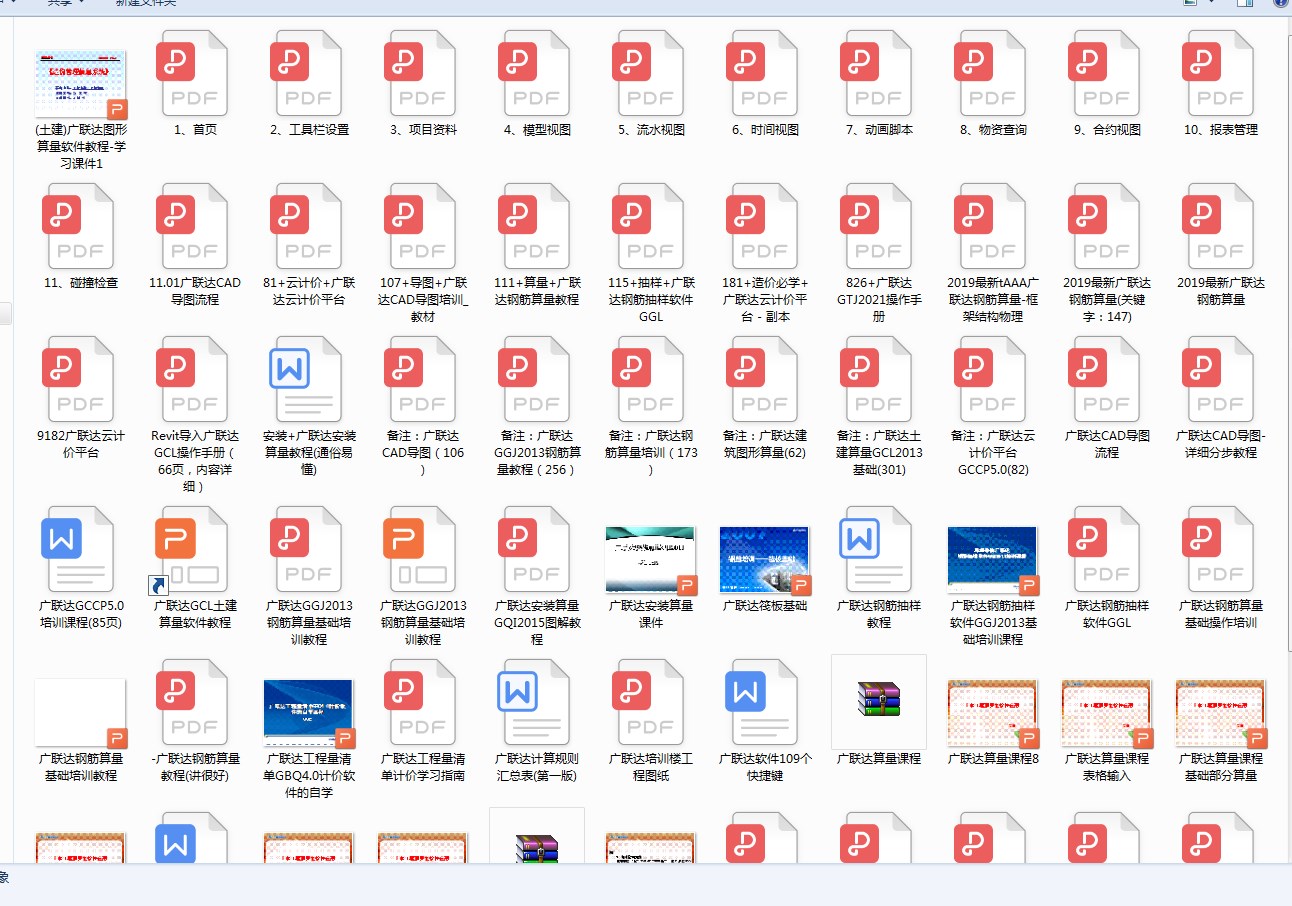Select blank thumbnail 广联达钢筋算量基础培训教程

tap(80, 713)
